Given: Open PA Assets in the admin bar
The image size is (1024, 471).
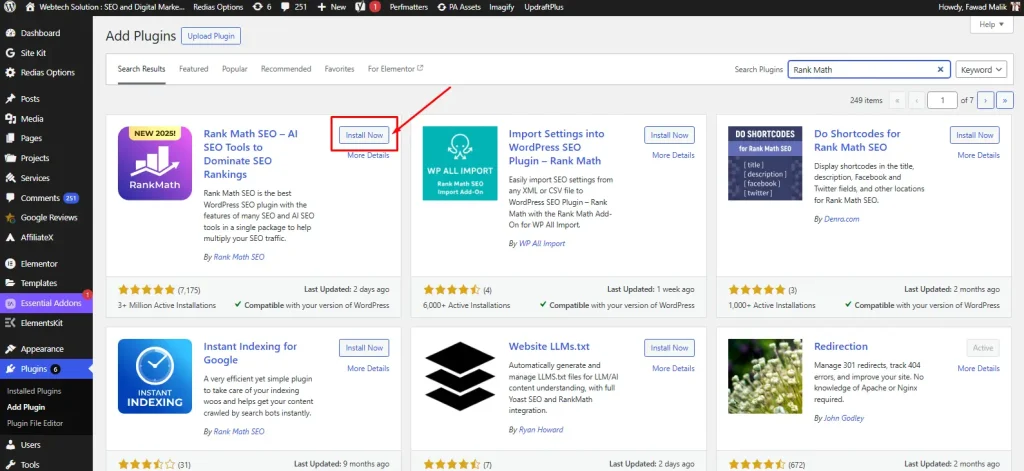Looking at the screenshot, I should (459, 7).
